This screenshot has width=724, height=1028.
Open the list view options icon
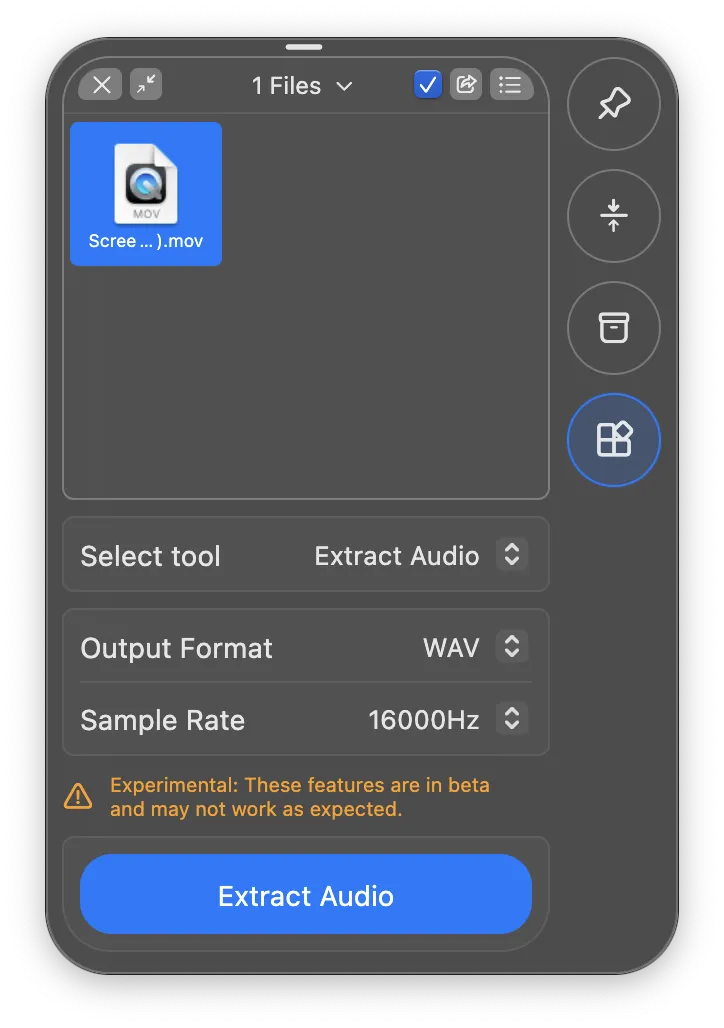pyautogui.click(x=511, y=84)
